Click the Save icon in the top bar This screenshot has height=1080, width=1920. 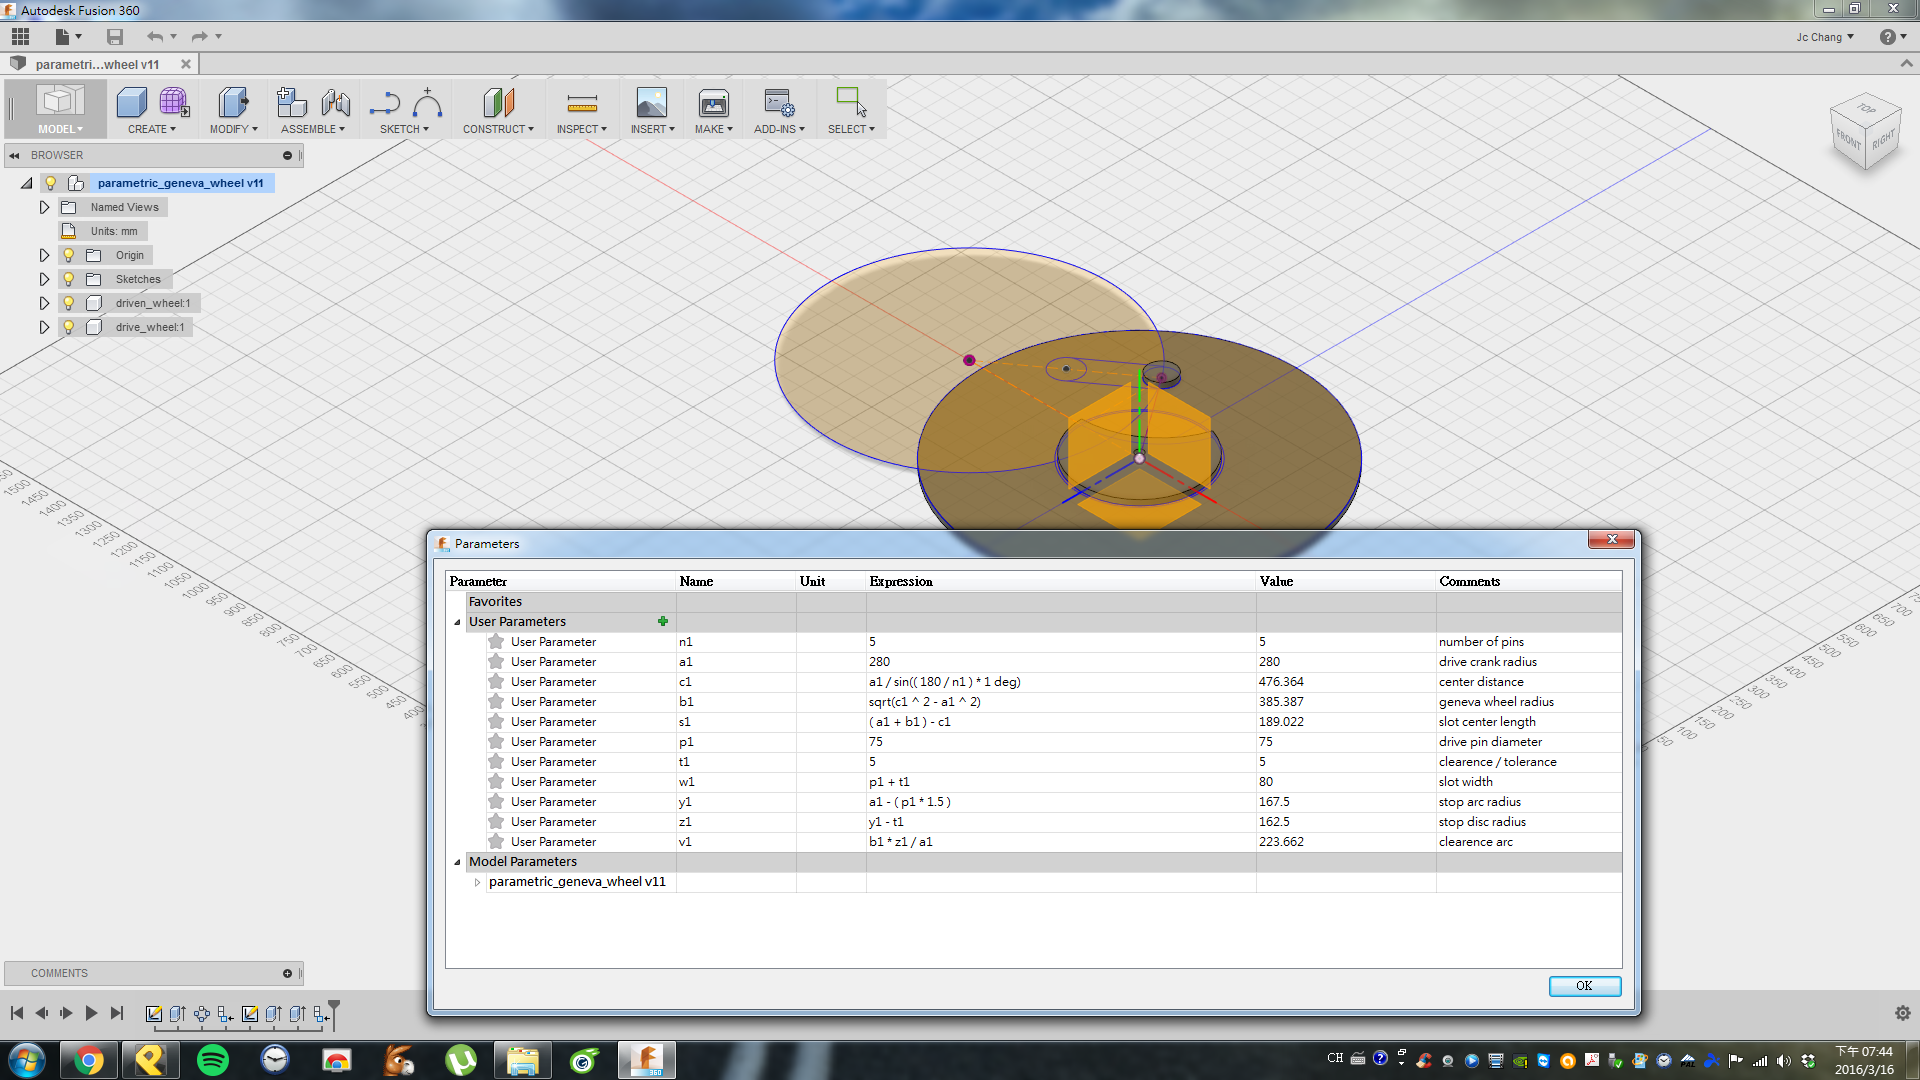pyautogui.click(x=115, y=37)
